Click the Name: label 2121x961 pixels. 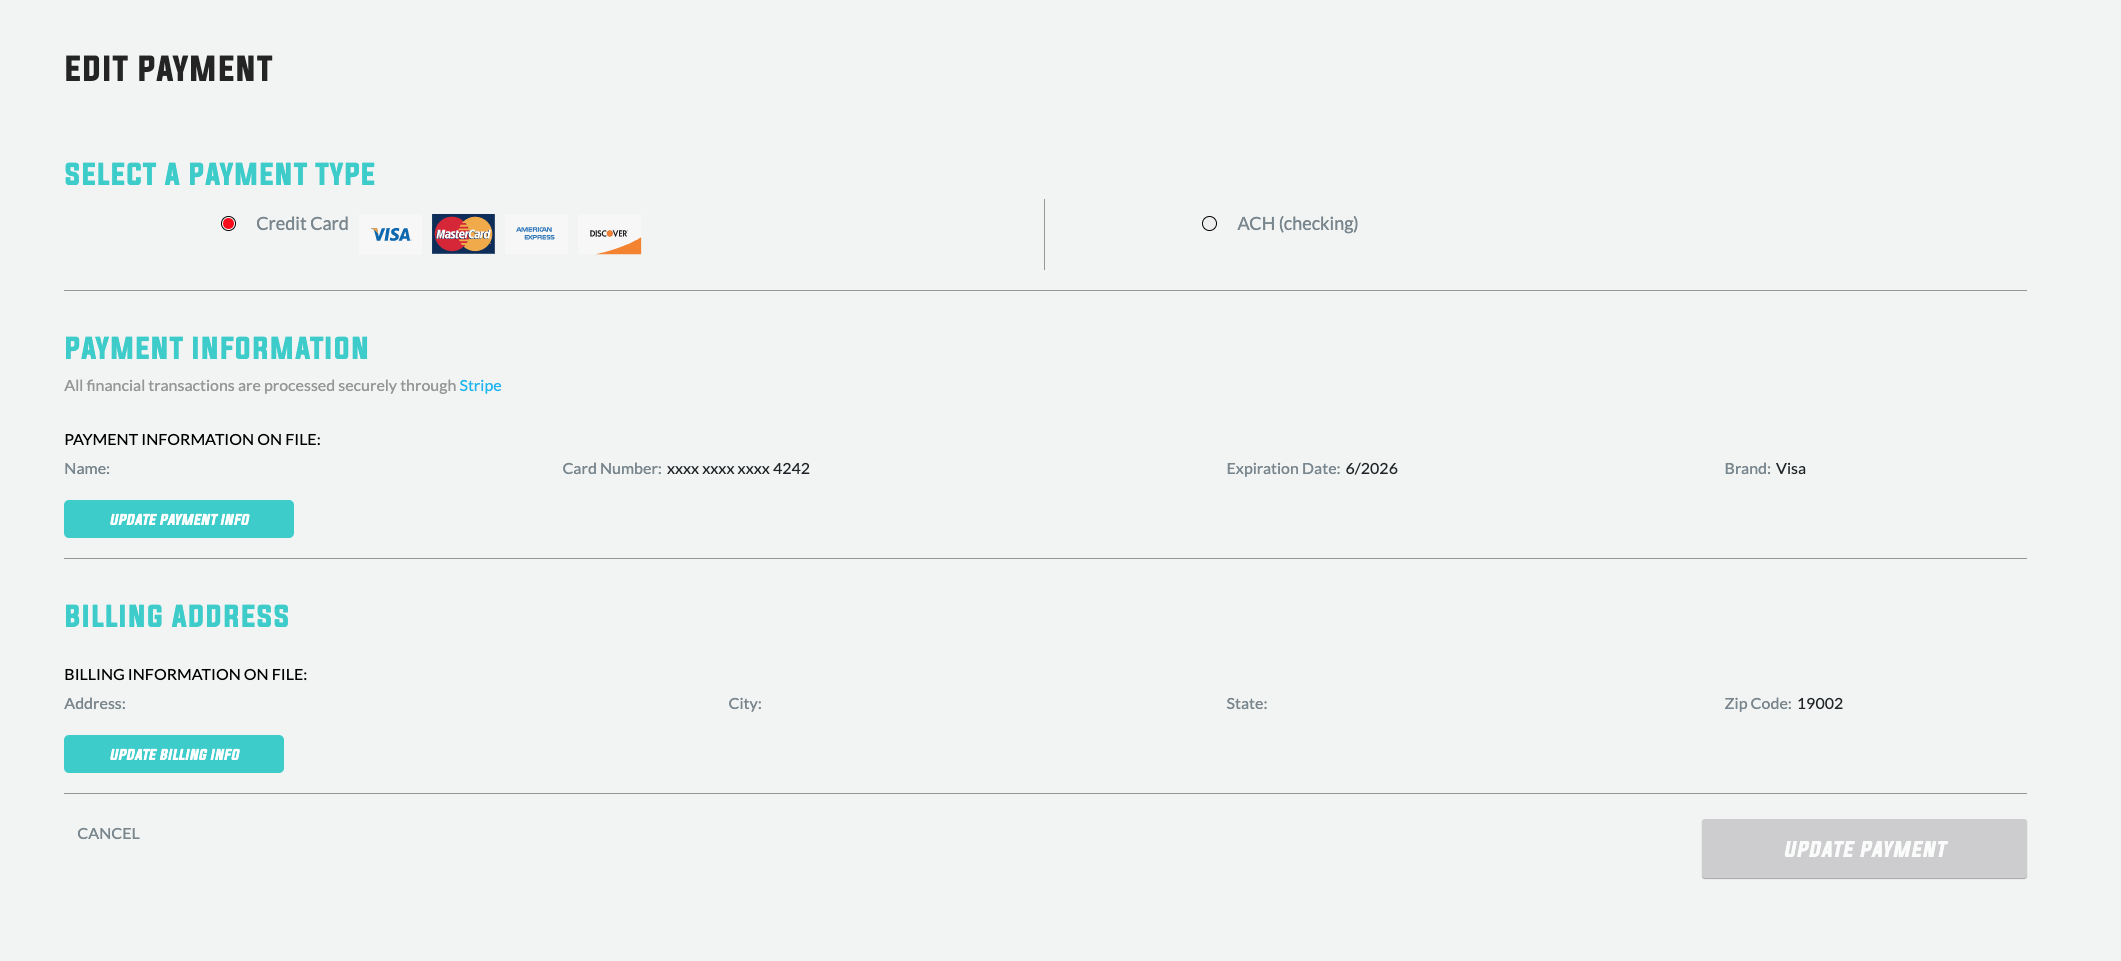(87, 469)
